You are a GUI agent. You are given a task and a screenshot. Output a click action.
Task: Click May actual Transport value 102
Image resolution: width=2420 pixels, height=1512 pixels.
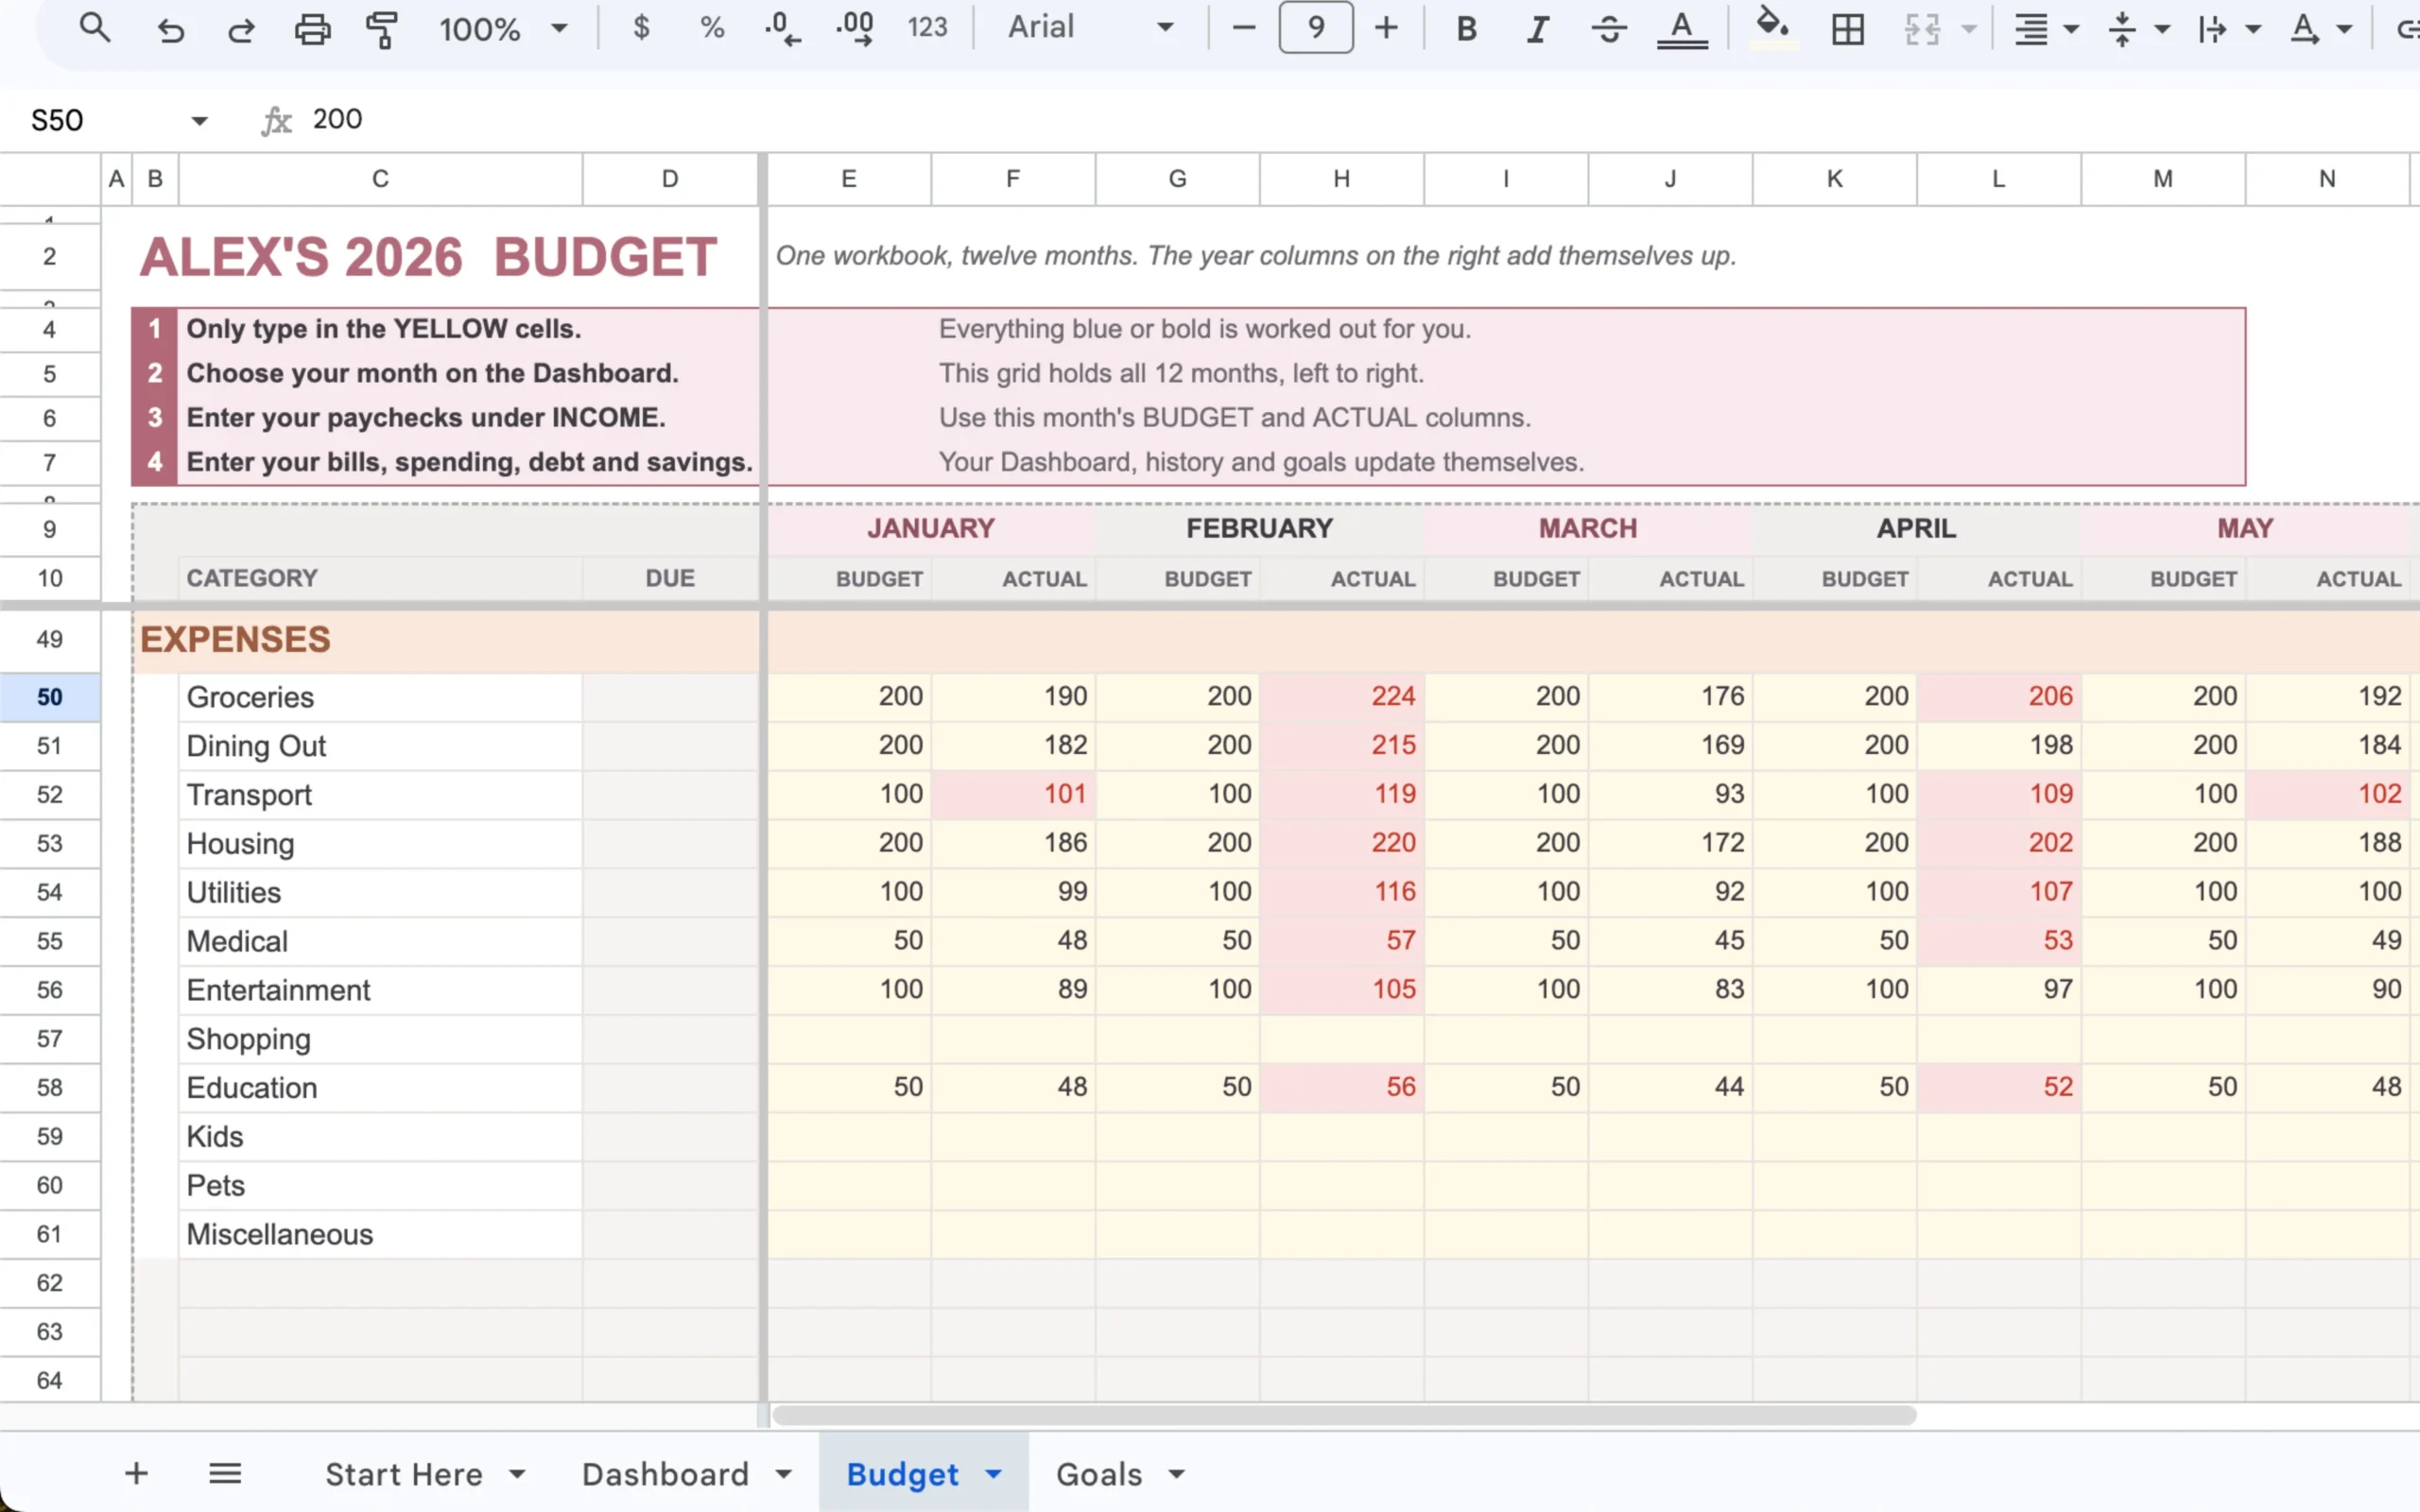coord(2327,794)
